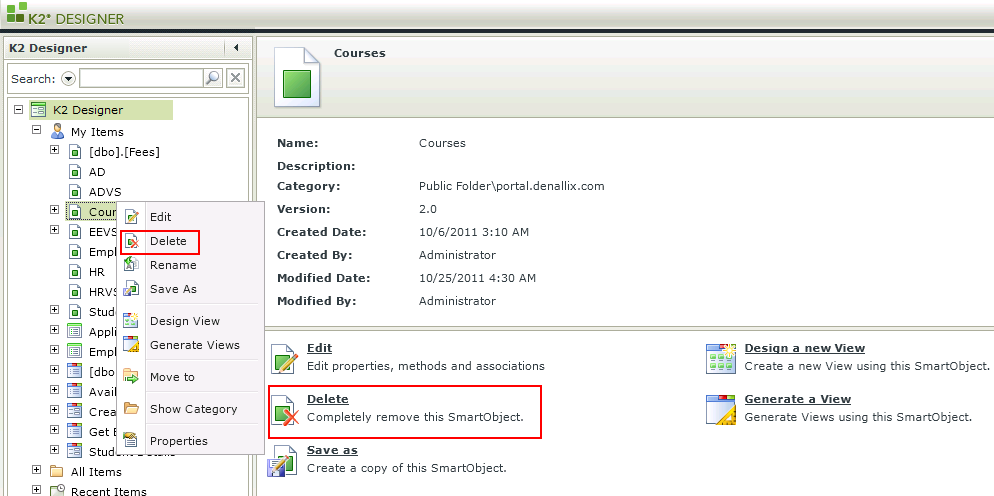The width and height of the screenshot is (994, 496).
Task: Click the Show Category folder icon
Action: (x=131, y=408)
